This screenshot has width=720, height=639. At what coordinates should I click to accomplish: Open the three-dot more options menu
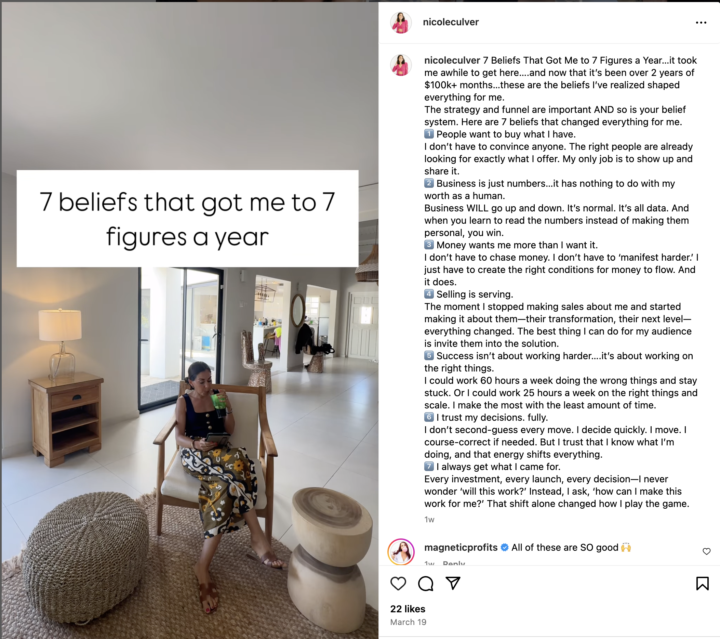[701, 22]
